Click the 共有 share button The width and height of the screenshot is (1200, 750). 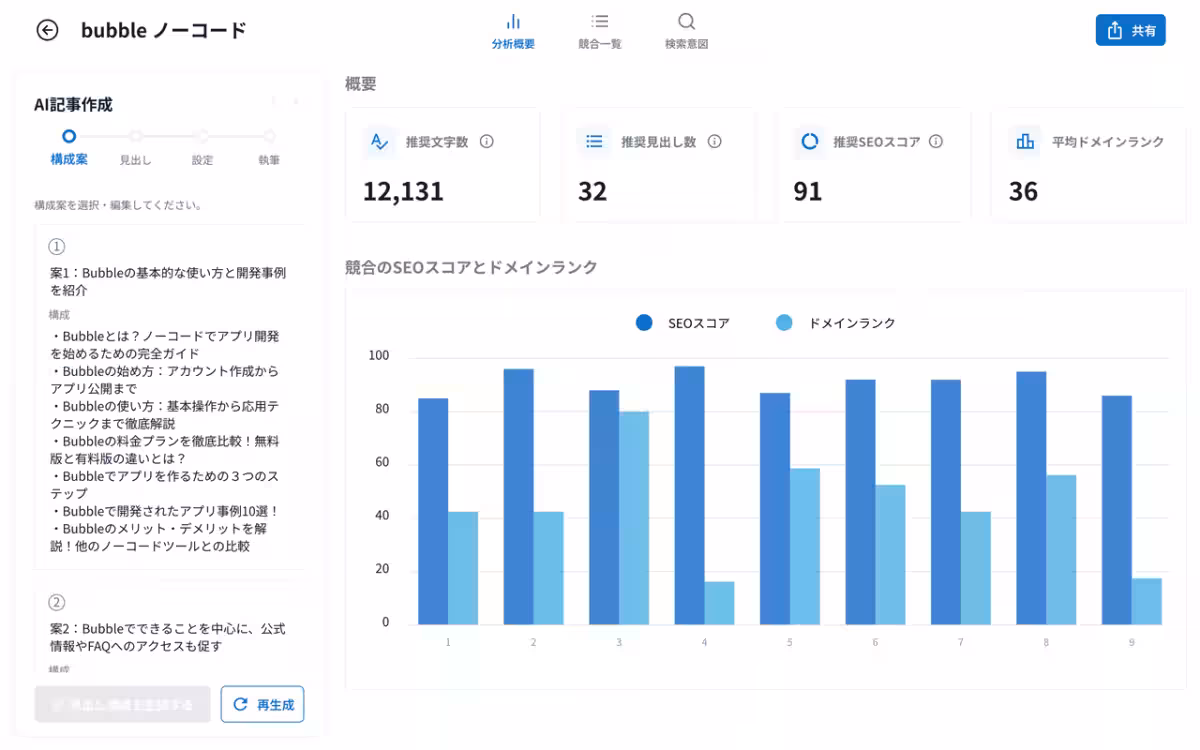point(1130,30)
